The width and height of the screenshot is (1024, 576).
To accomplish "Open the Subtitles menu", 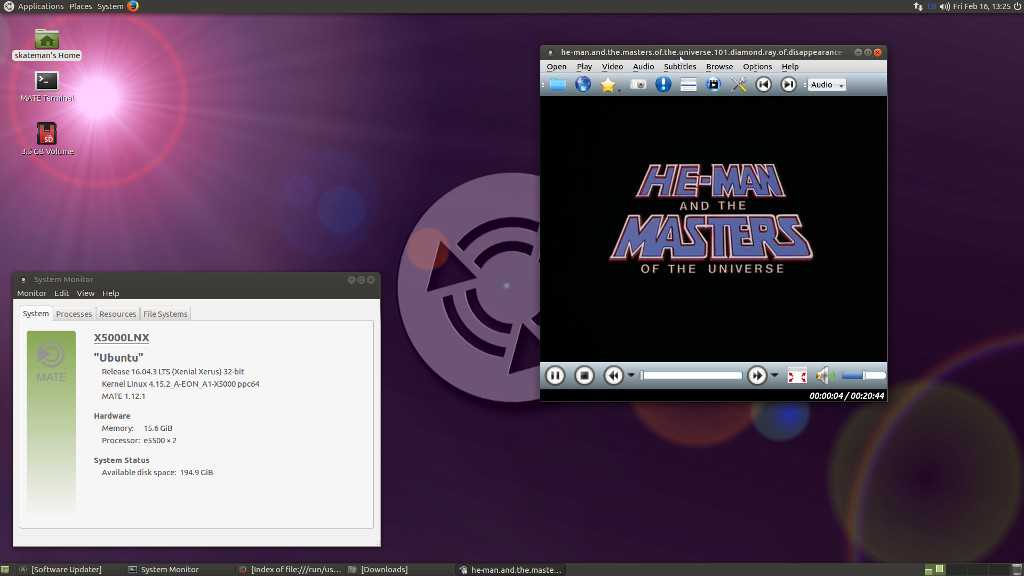I will (680, 67).
